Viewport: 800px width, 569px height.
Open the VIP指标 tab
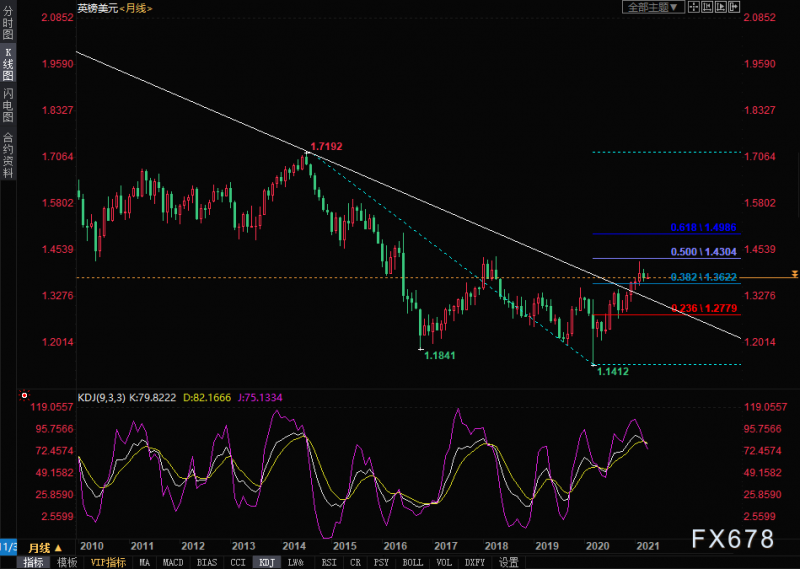coord(109,562)
